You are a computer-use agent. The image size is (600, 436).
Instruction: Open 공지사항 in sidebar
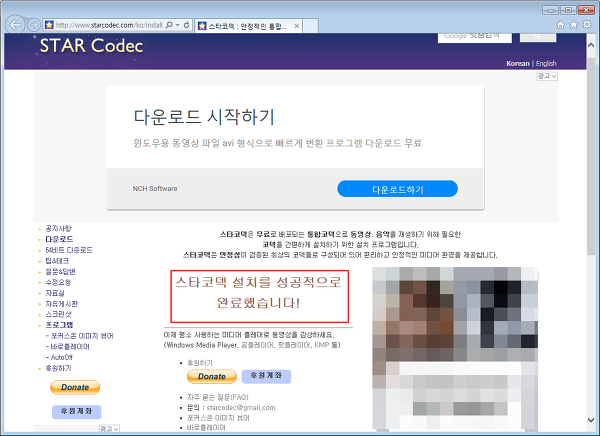point(58,229)
